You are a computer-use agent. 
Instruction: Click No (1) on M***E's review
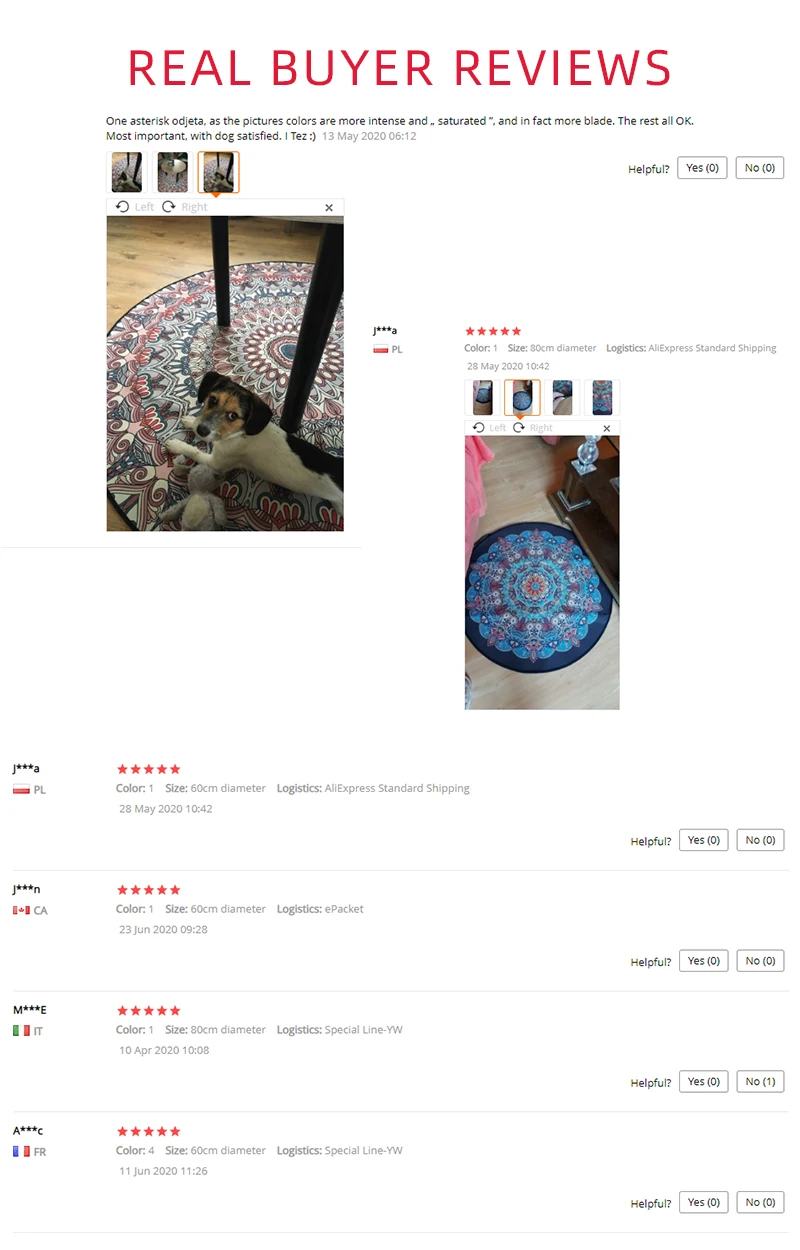[x=760, y=1082]
